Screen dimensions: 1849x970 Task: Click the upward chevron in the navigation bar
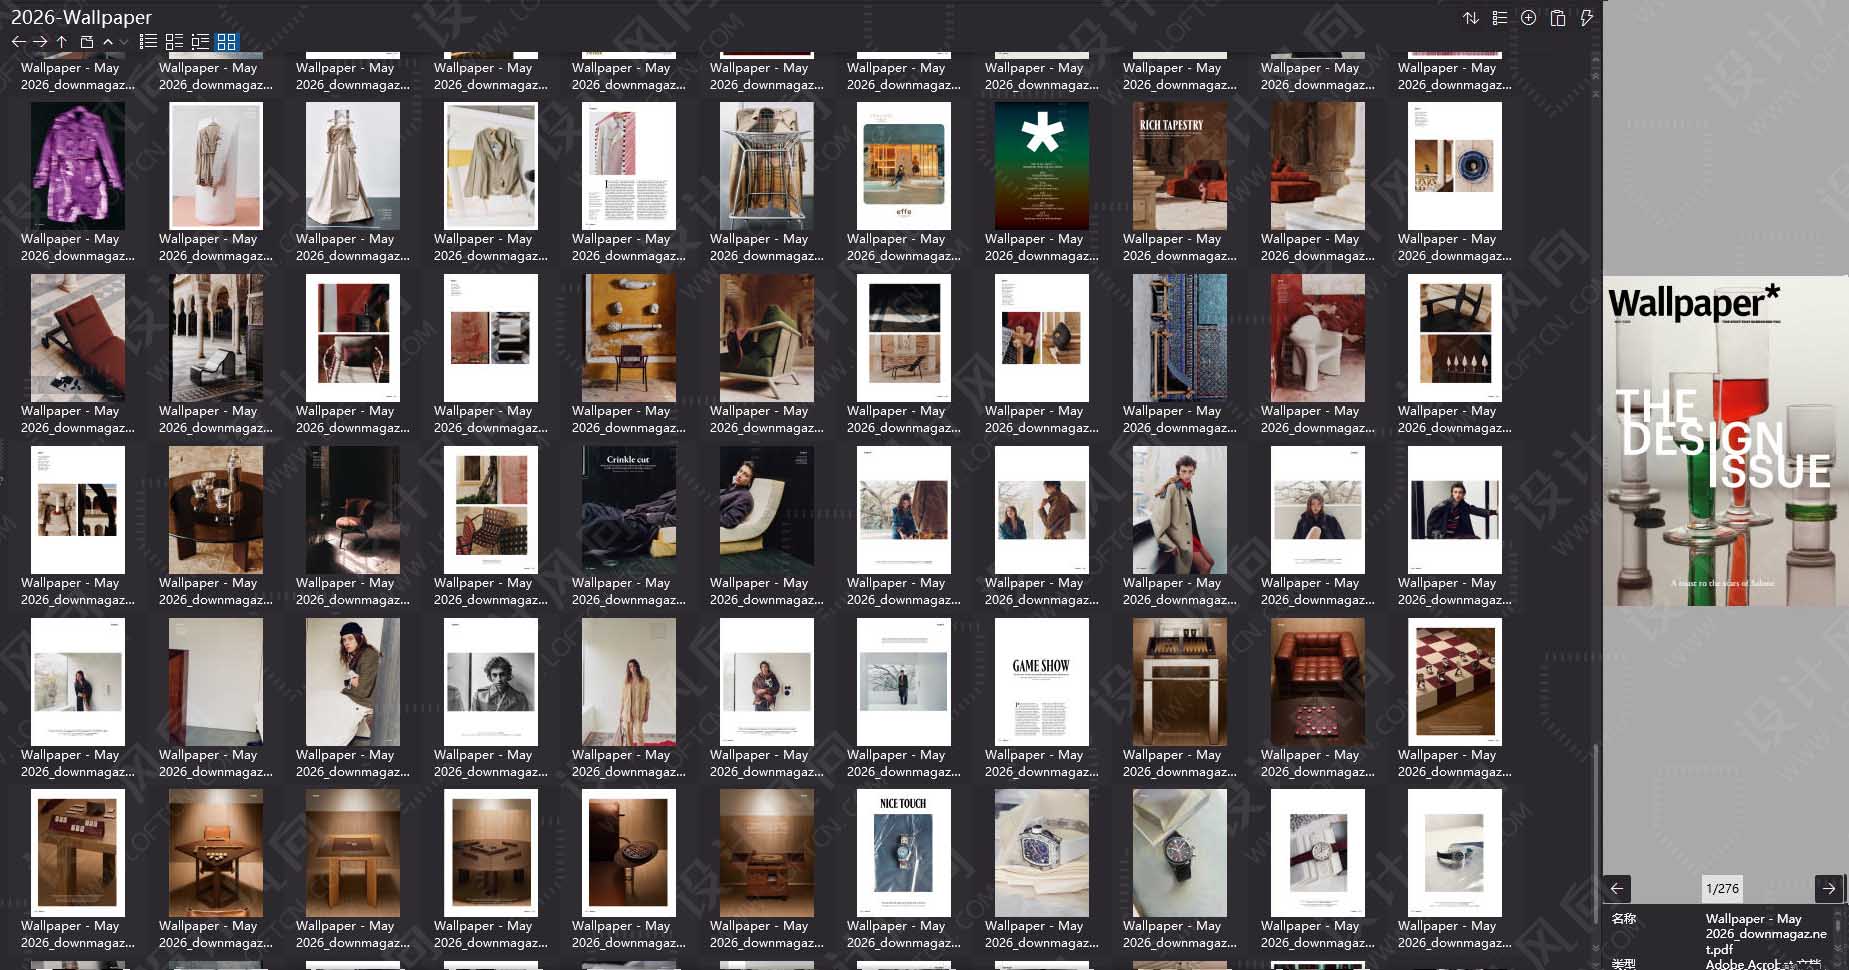[108, 42]
